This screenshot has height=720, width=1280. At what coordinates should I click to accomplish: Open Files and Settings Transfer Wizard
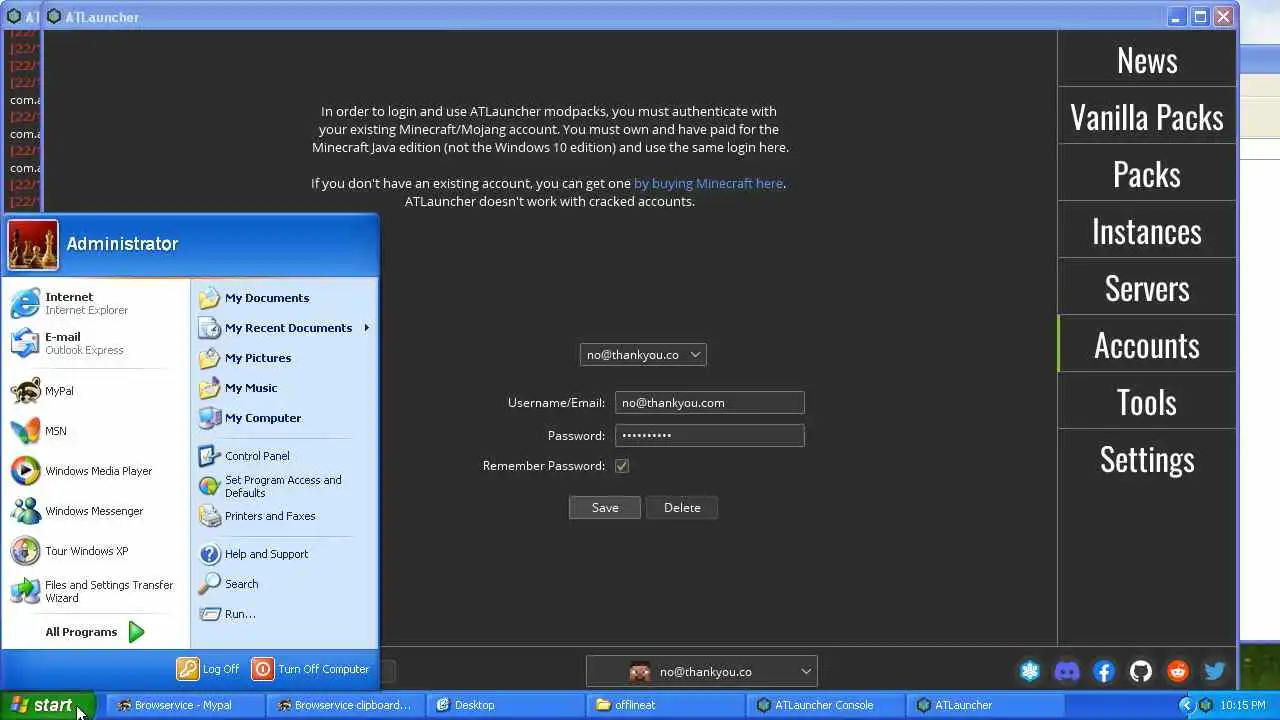(96, 591)
